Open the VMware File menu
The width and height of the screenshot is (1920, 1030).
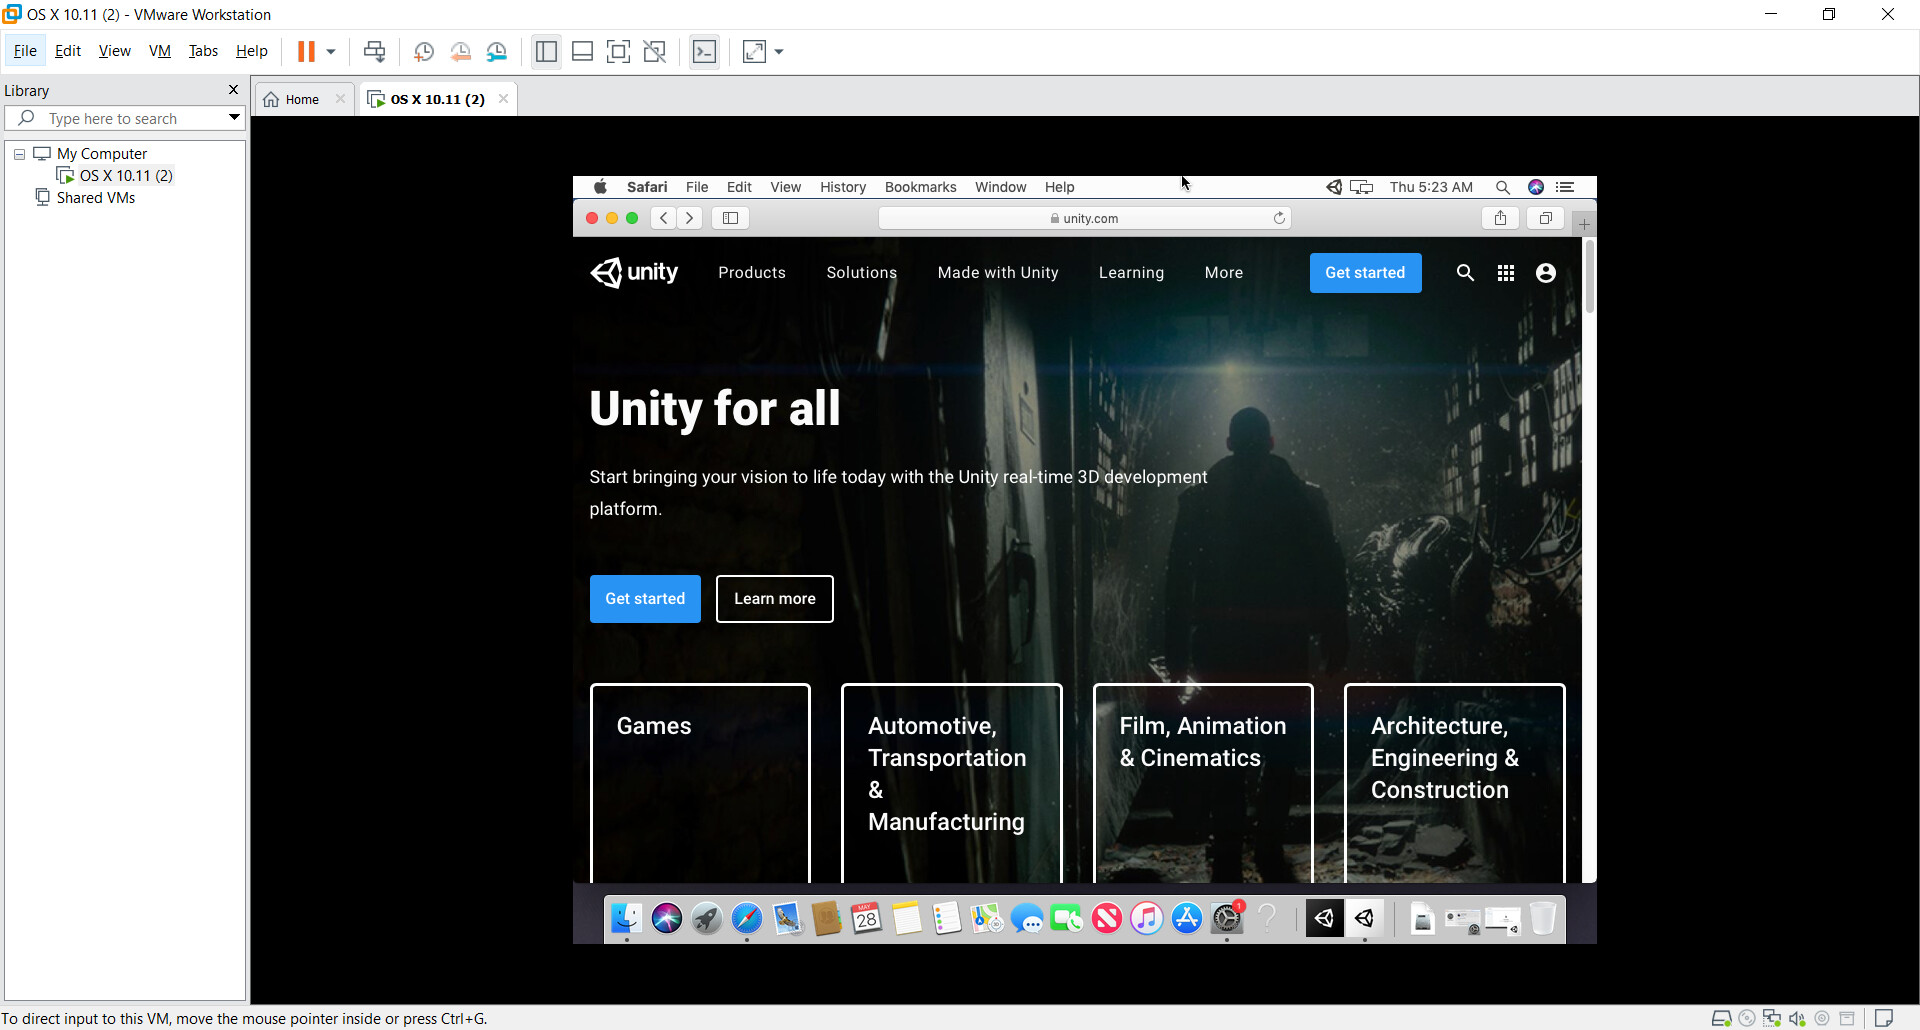click(x=25, y=51)
